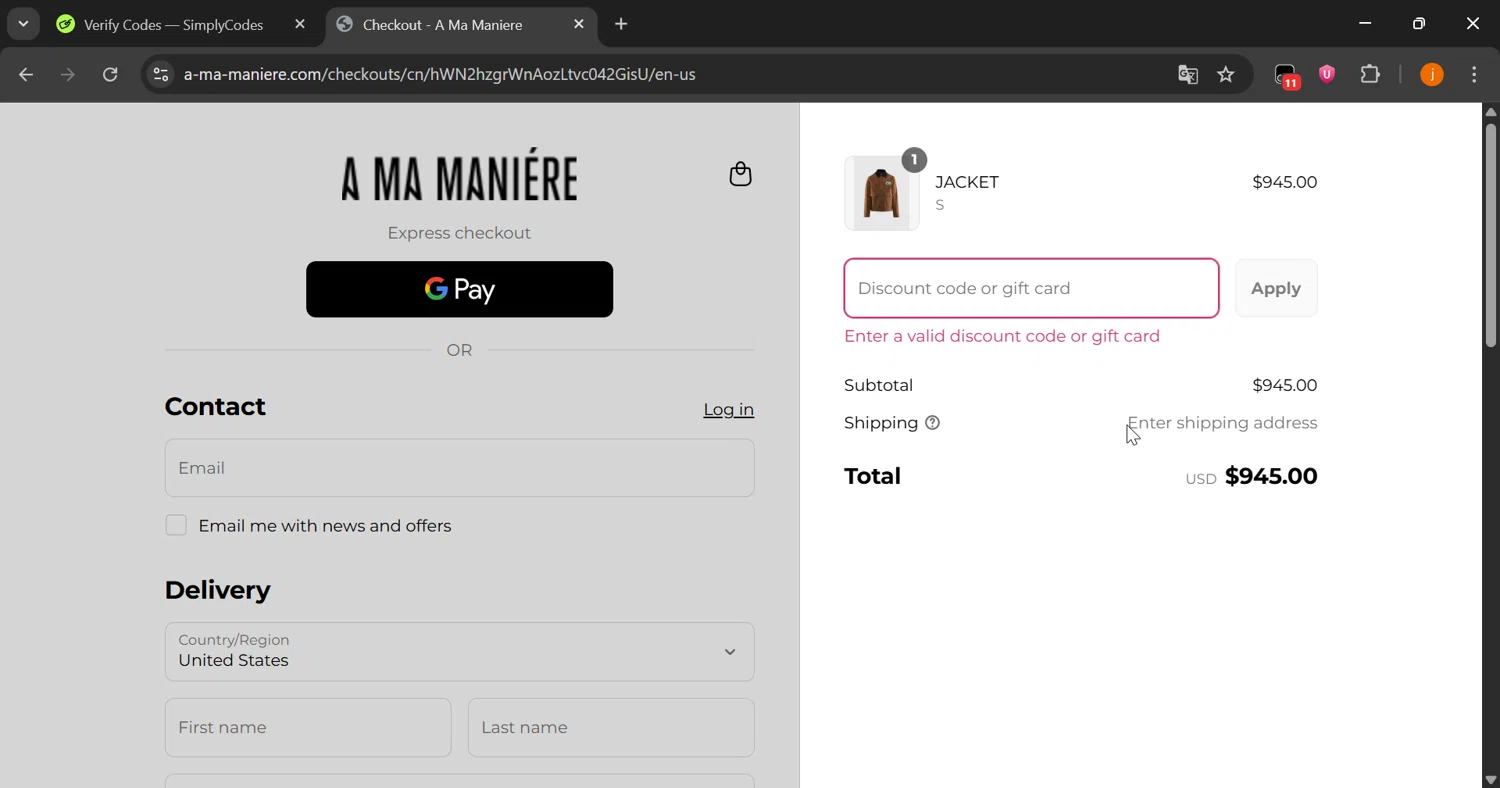Click the vertical page scrollbar thumb

click(1490, 235)
